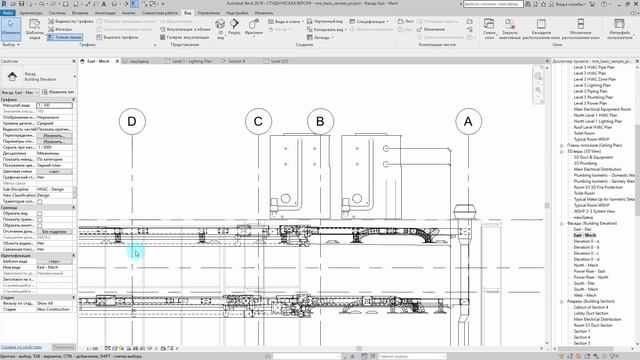Click Изменить button for Переопределения row

tap(55, 135)
